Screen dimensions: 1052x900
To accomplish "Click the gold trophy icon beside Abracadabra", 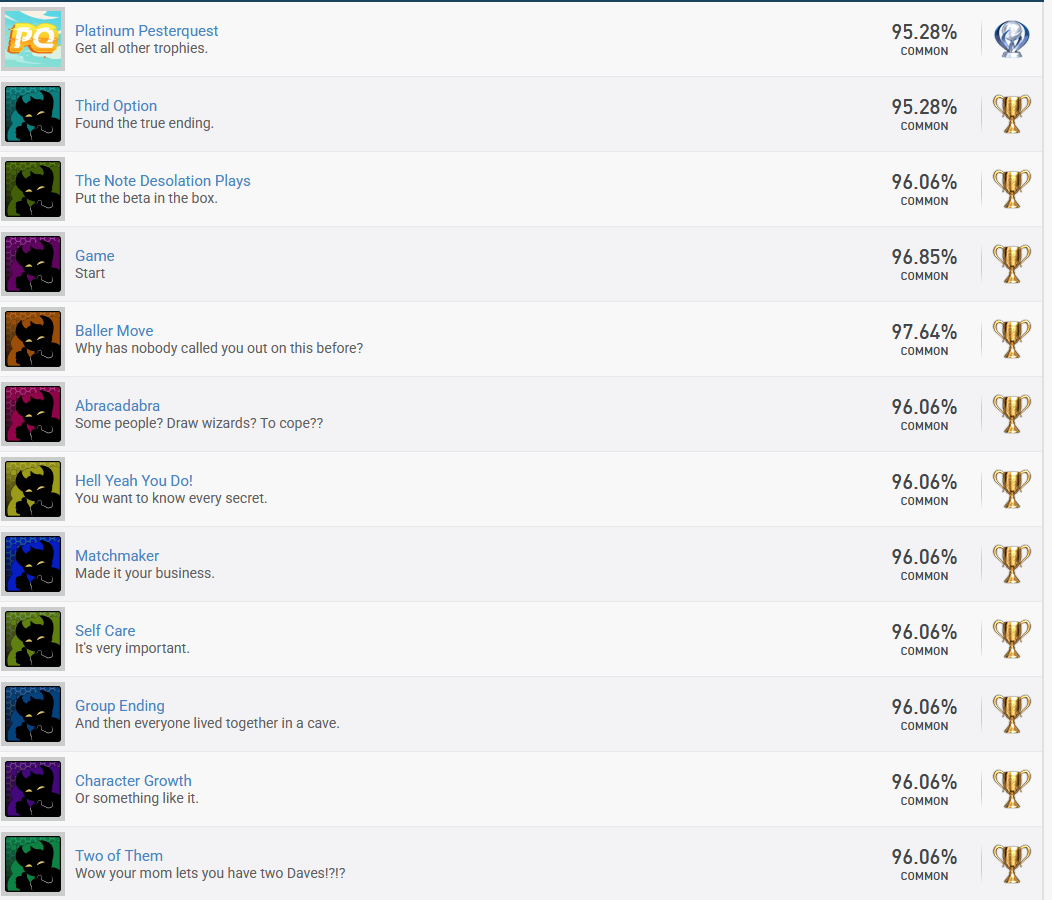I will coord(1011,414).
